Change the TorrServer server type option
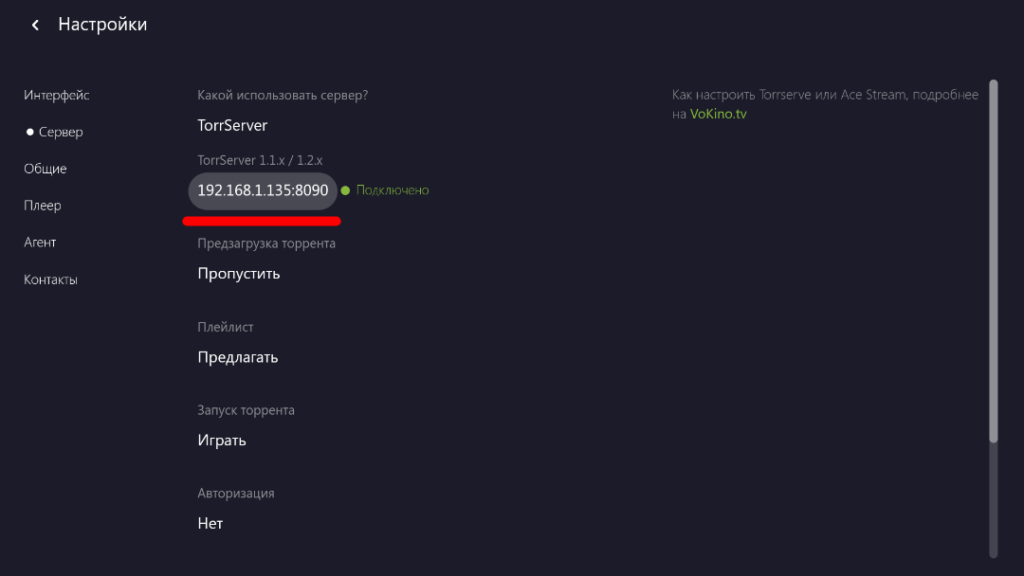 click(x=232, y=126)
